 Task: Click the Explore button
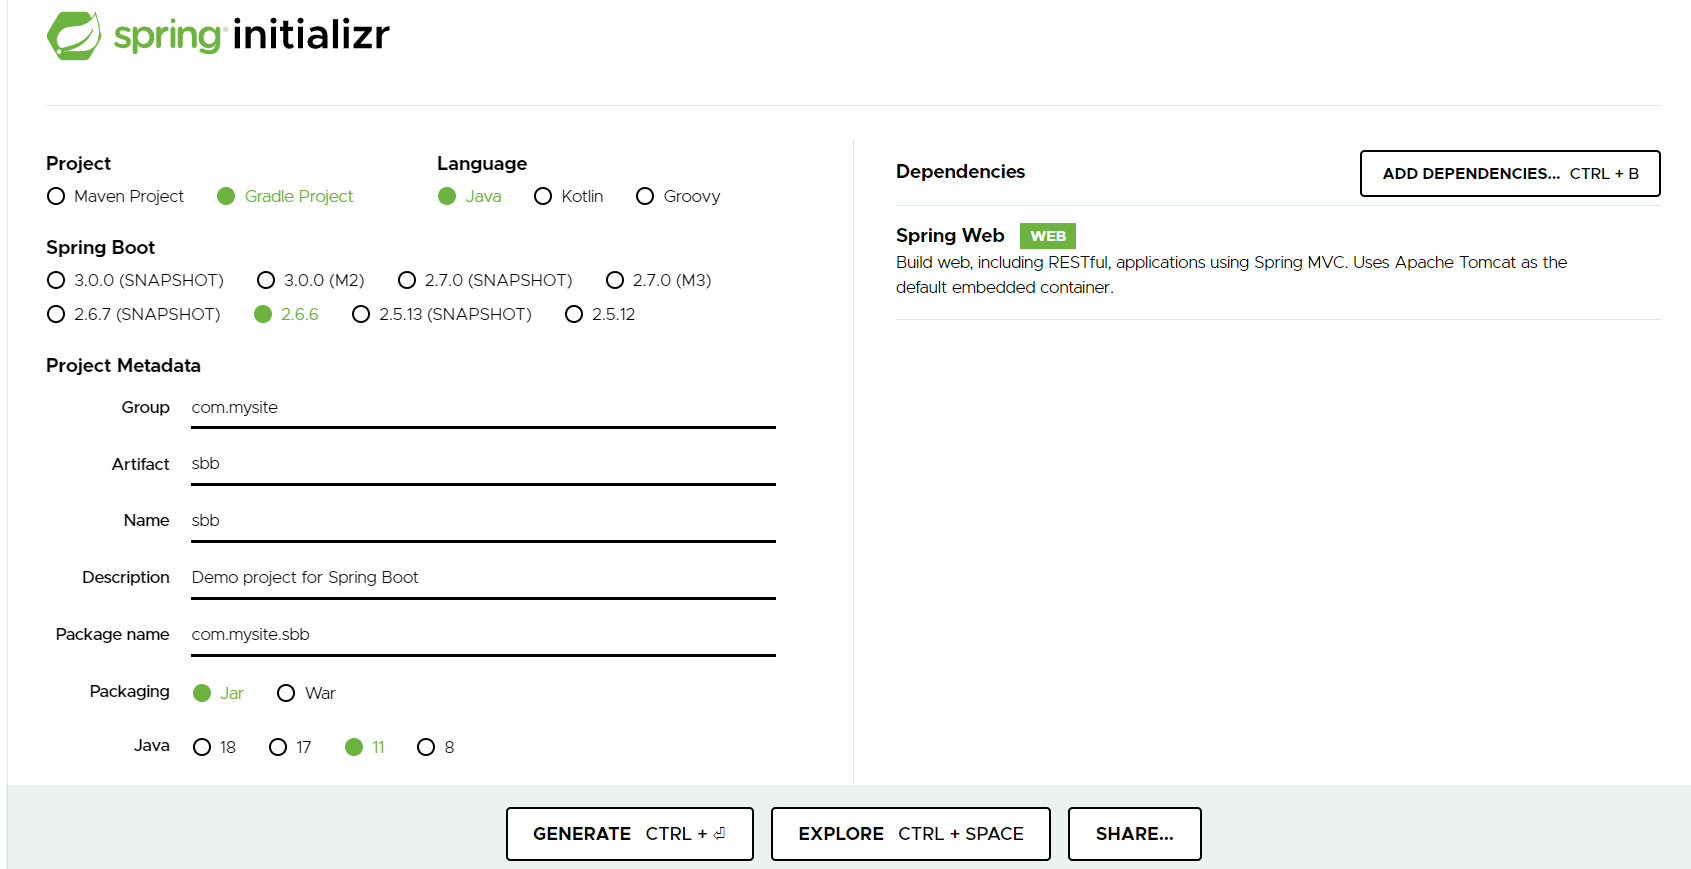pyautogui.click(x=911, y=834)
